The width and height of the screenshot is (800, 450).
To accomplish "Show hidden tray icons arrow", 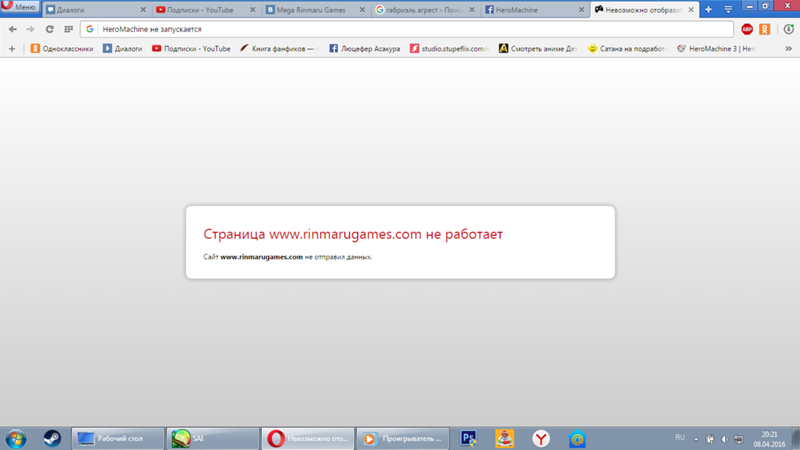I will tap(696, 439).
